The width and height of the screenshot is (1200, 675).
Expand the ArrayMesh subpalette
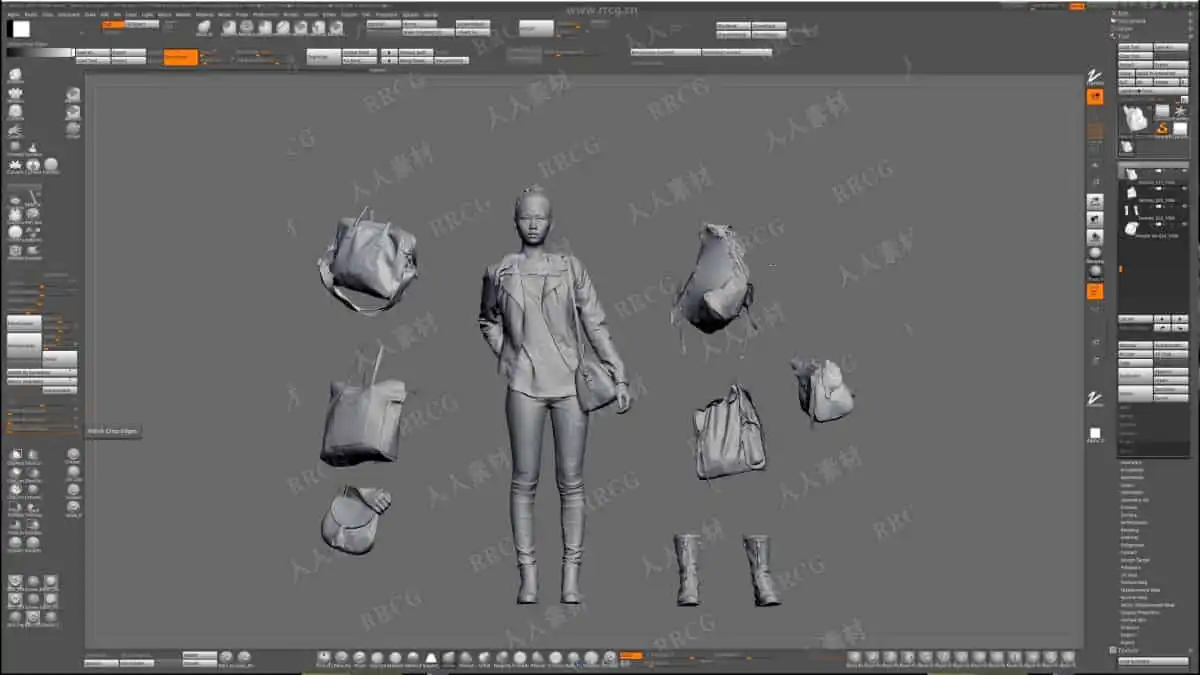pos(1132,470)
